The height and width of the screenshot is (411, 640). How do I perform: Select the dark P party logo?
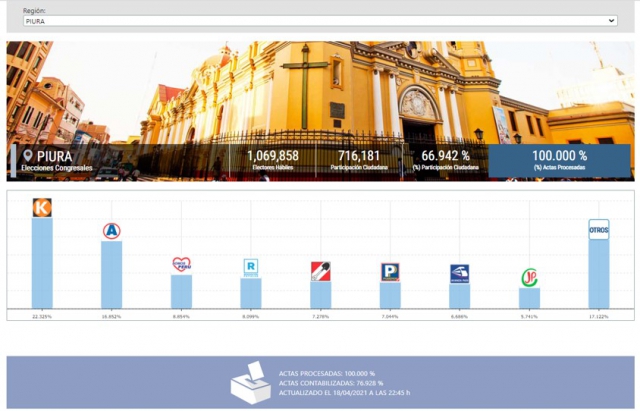tap(390, 272)
